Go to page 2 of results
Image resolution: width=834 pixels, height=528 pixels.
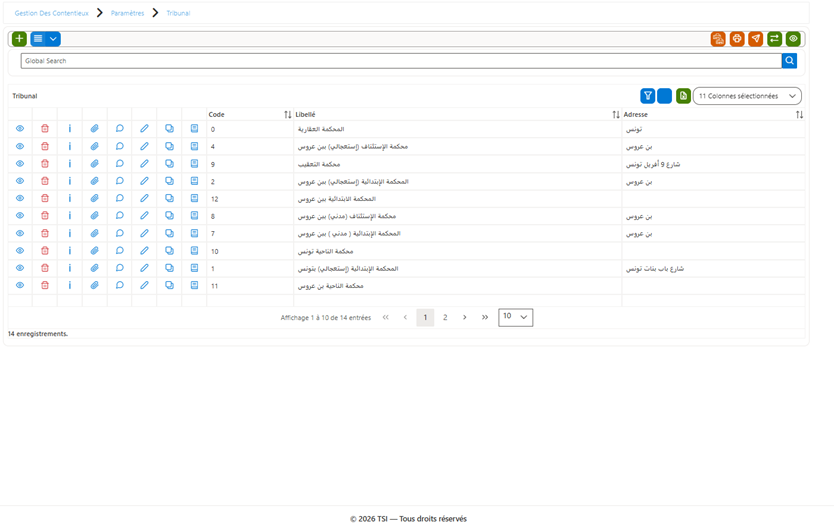445,317
